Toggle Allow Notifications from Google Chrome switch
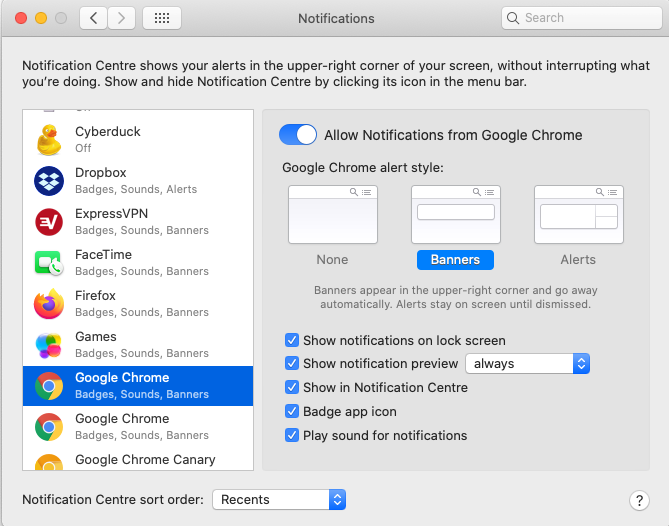This screenshot has height=526, width=669. click(x=298, y=135)
